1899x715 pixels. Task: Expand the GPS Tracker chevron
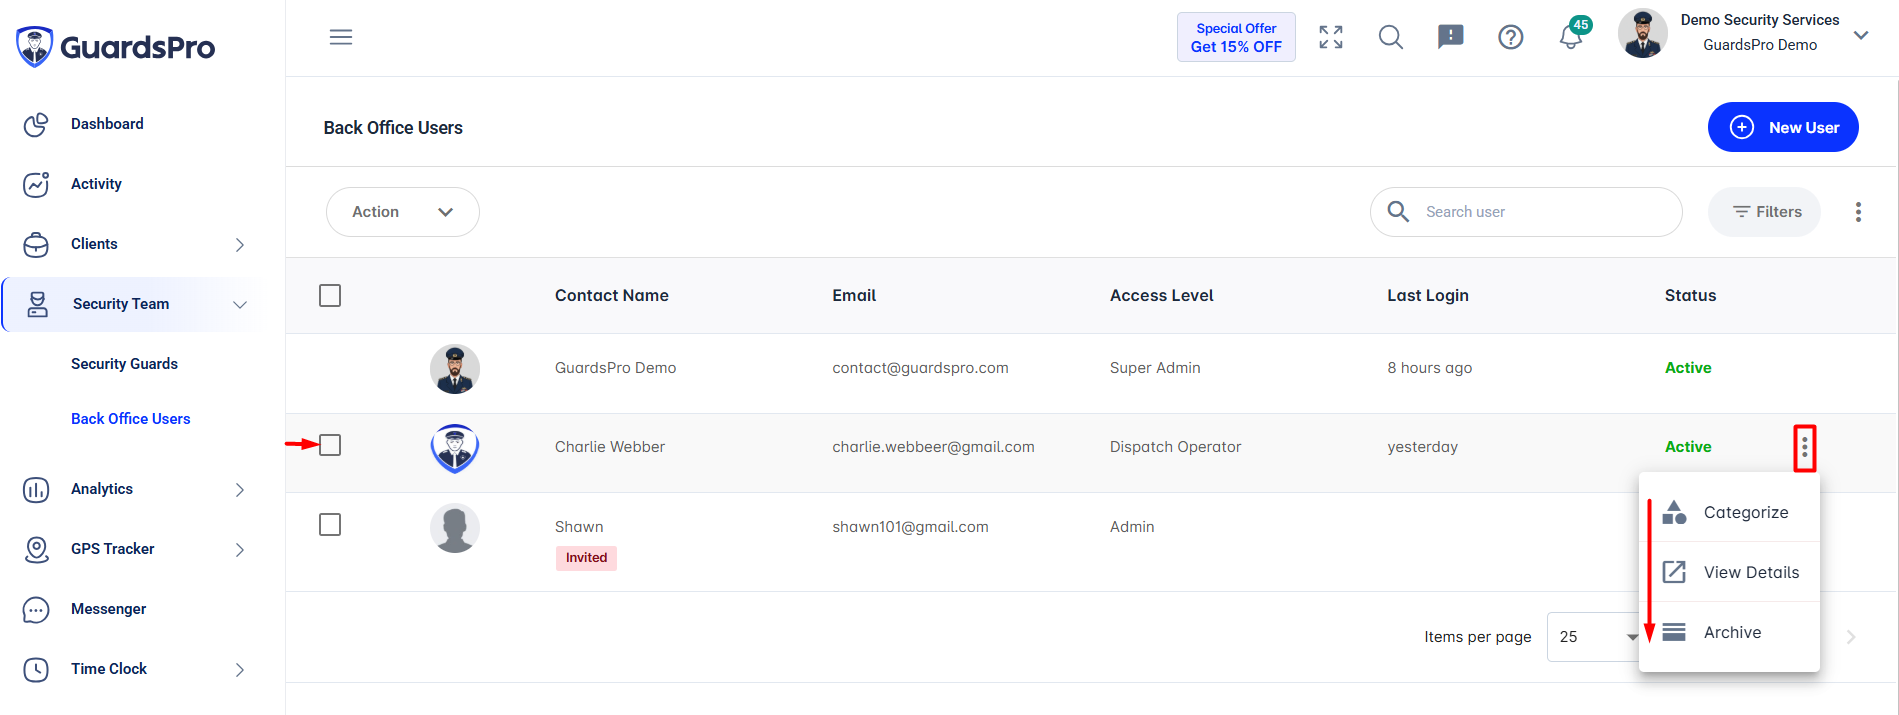coord(240,550)
